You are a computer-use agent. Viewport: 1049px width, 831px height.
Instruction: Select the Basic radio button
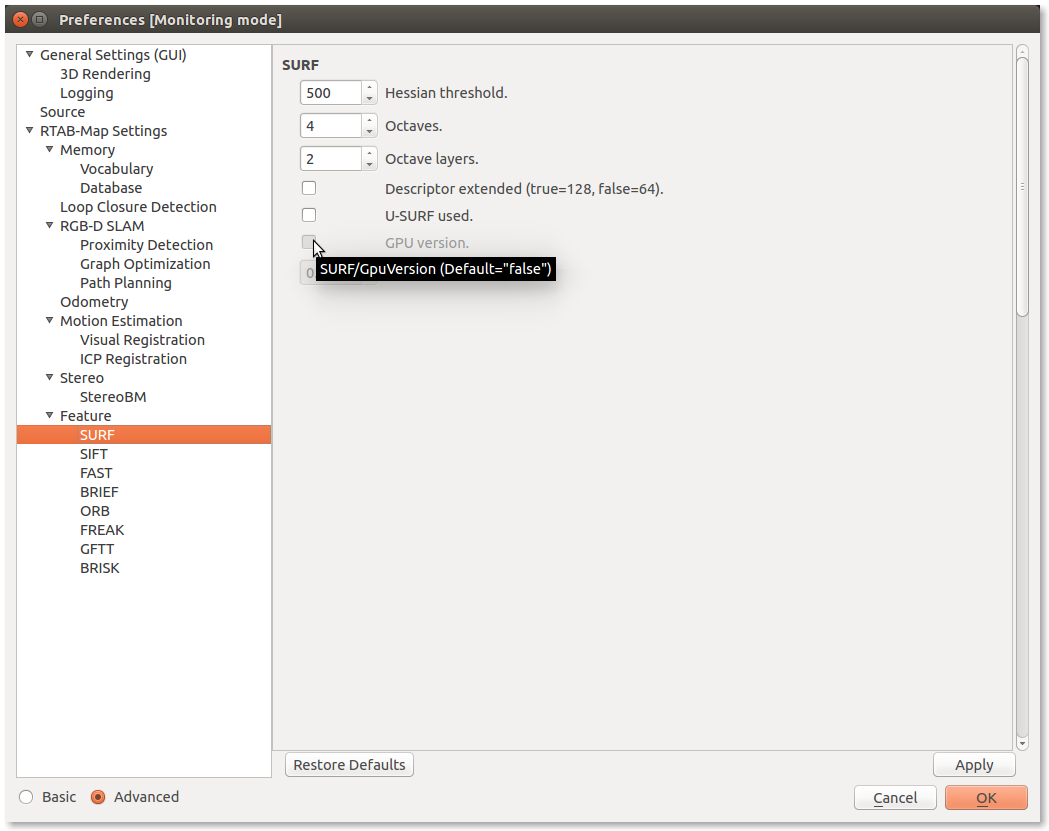[x=26, y=797]
